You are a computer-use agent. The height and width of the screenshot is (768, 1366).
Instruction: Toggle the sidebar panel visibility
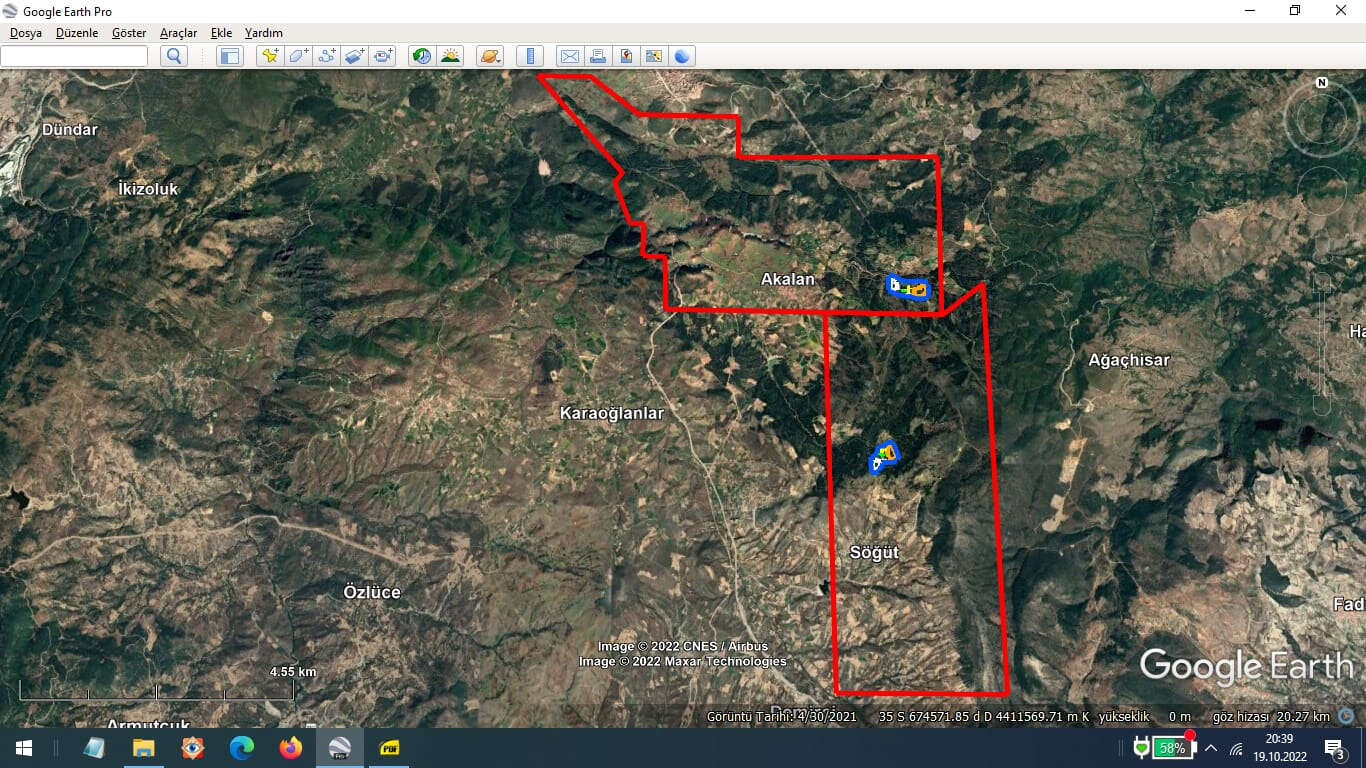(230, 56)
